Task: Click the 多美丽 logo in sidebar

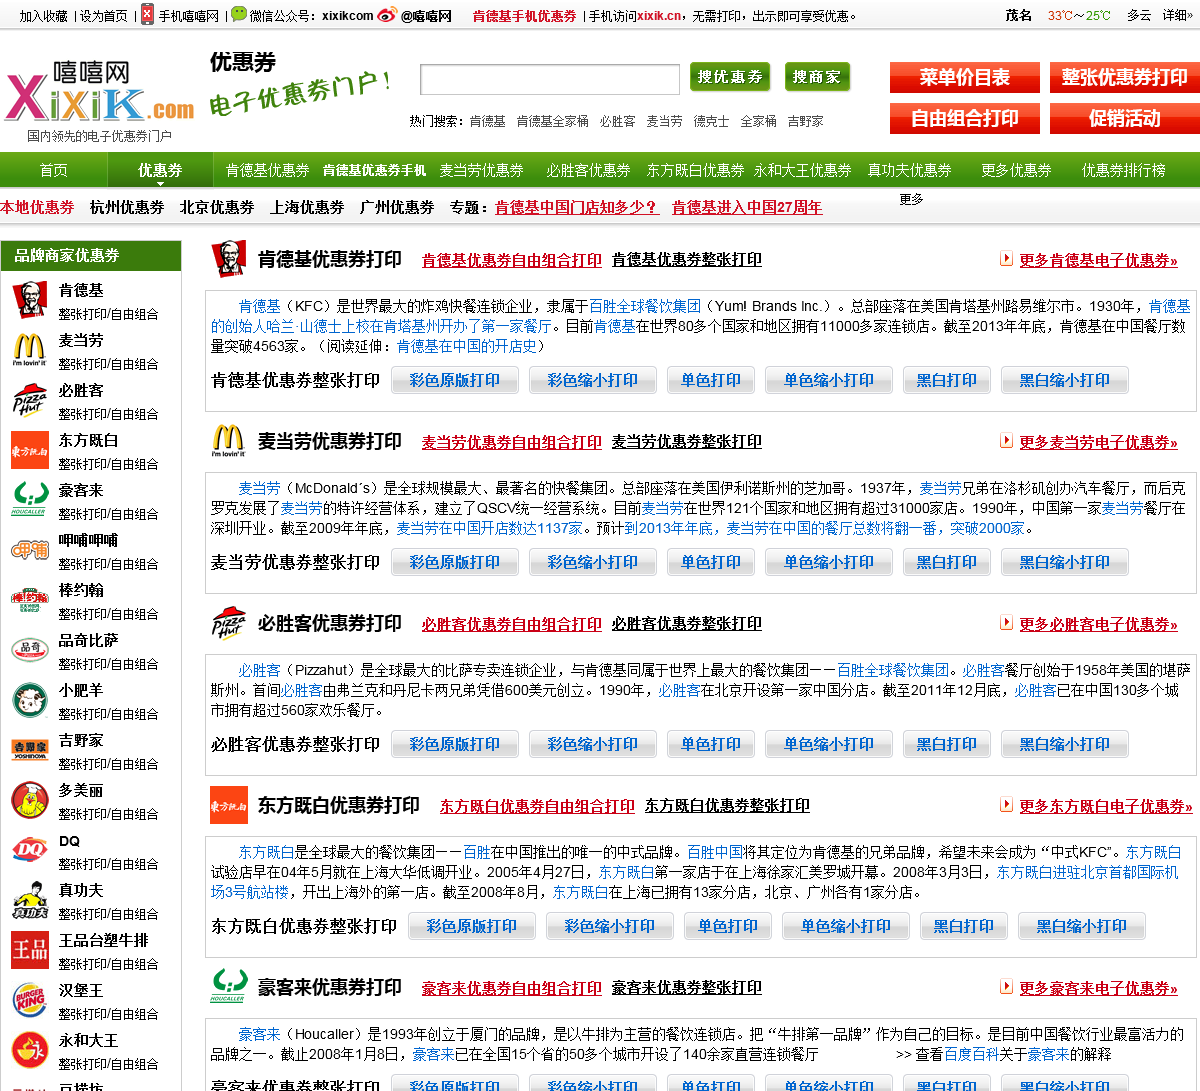Action: 29,800
